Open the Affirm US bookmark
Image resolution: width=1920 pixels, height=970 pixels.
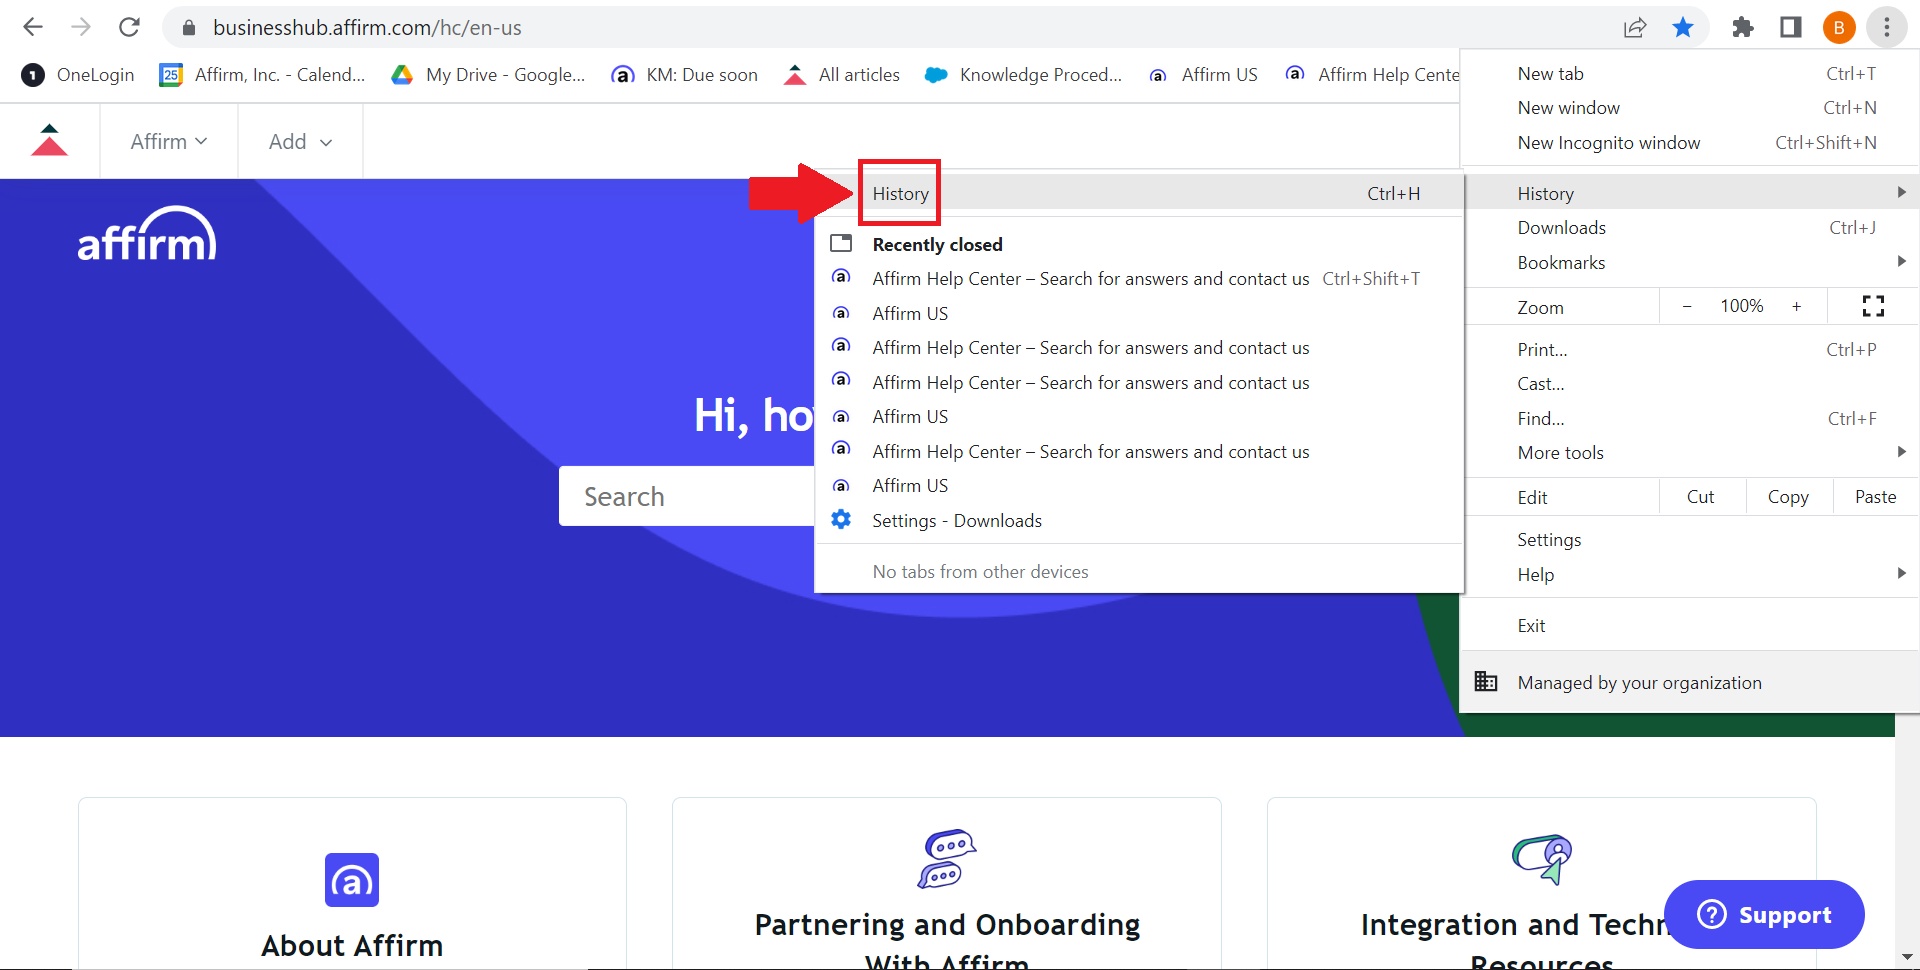tap(1204, 75)
